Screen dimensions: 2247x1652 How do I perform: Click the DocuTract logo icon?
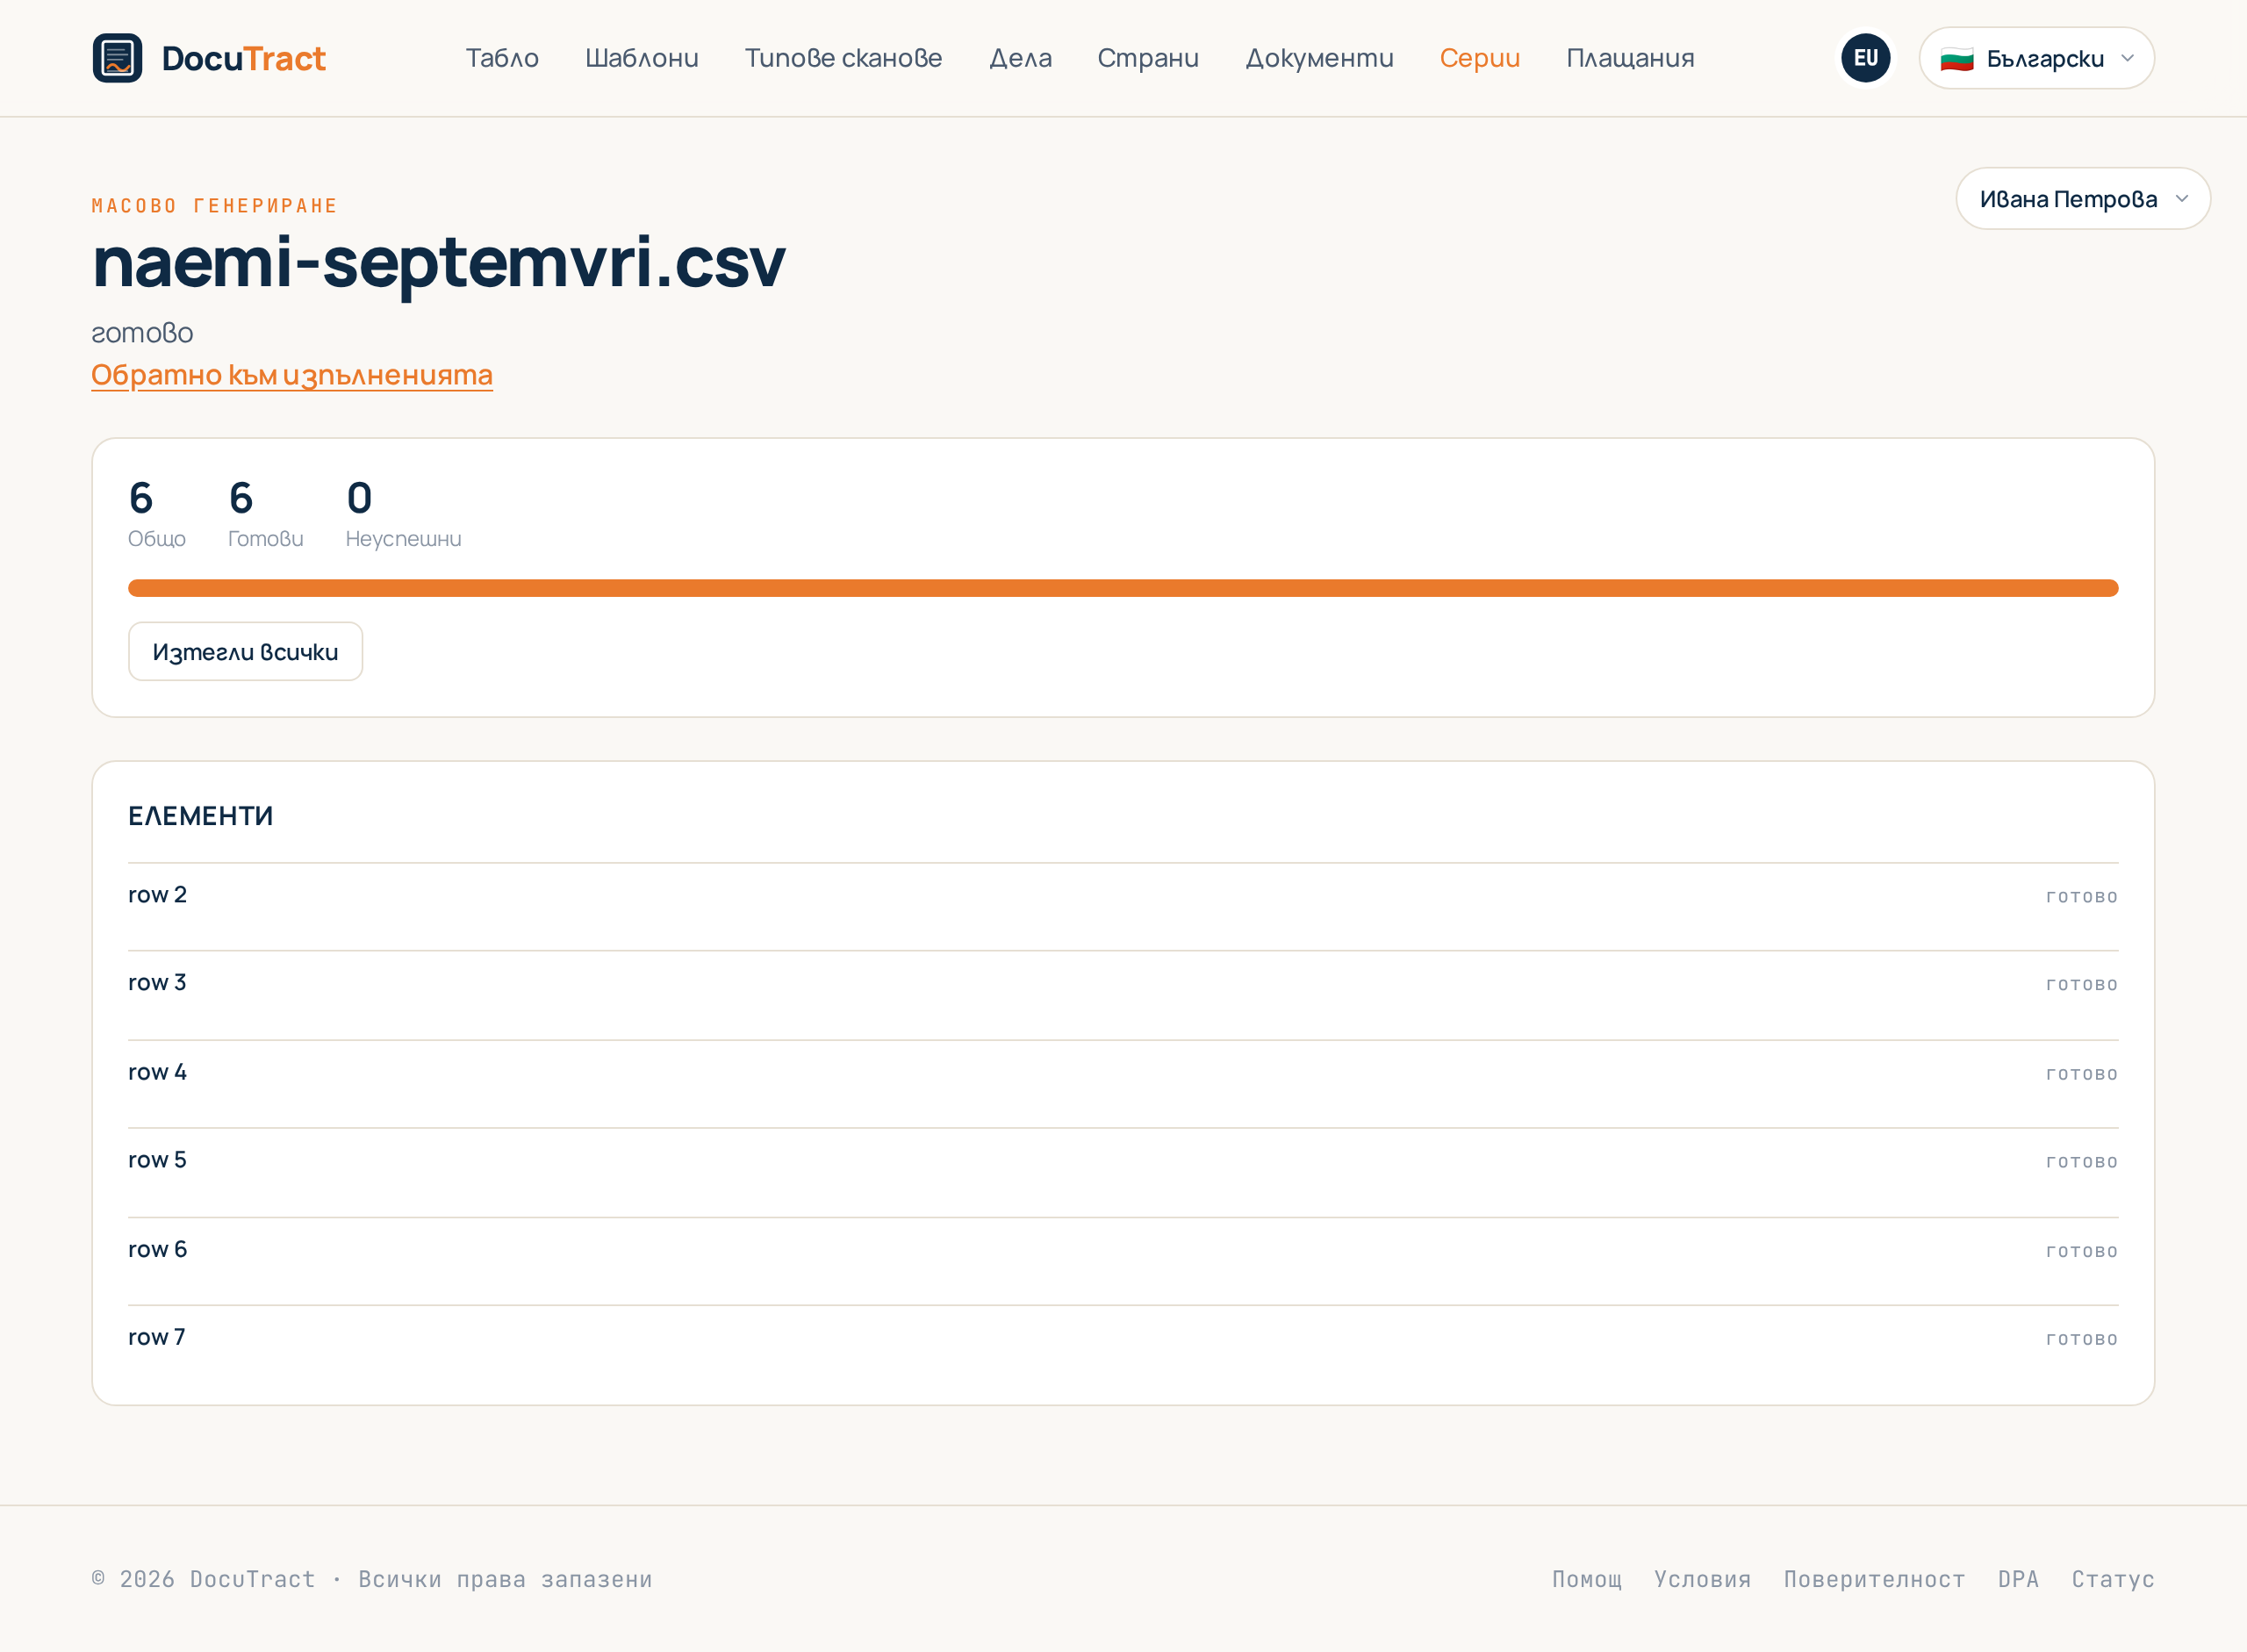pos(117,58)
